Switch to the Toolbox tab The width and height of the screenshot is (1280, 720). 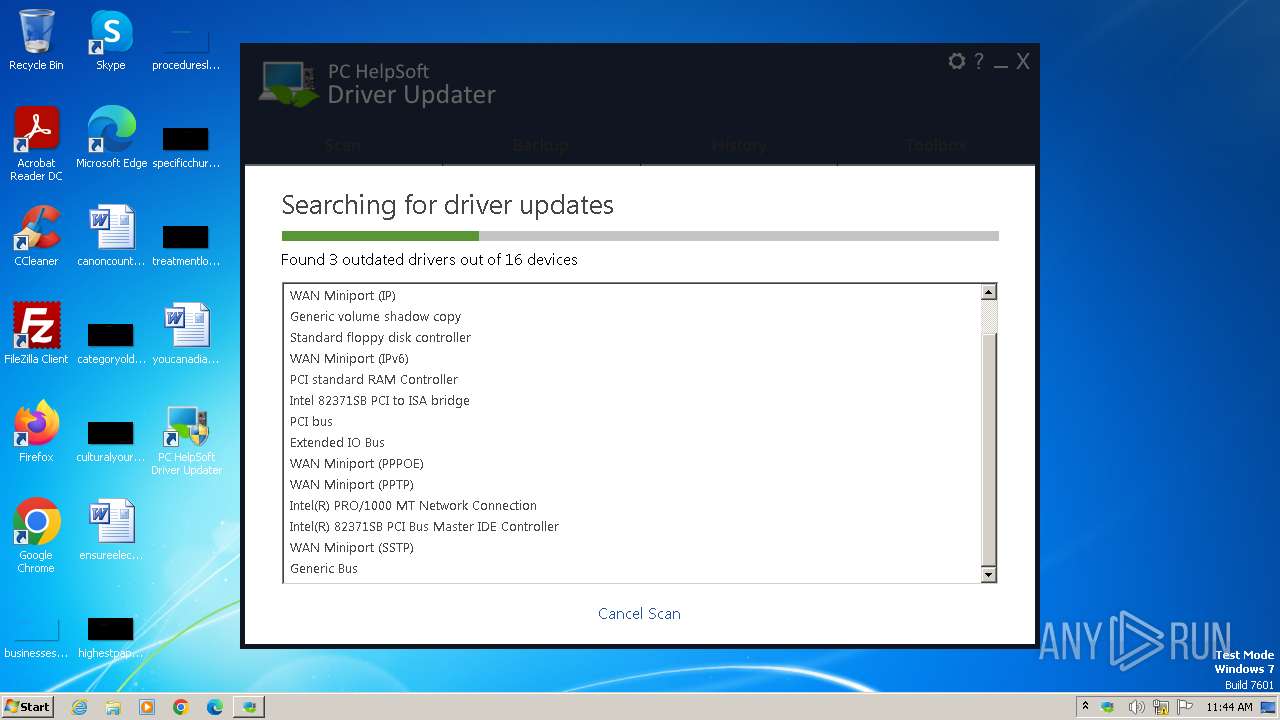[x=936, y=145]
